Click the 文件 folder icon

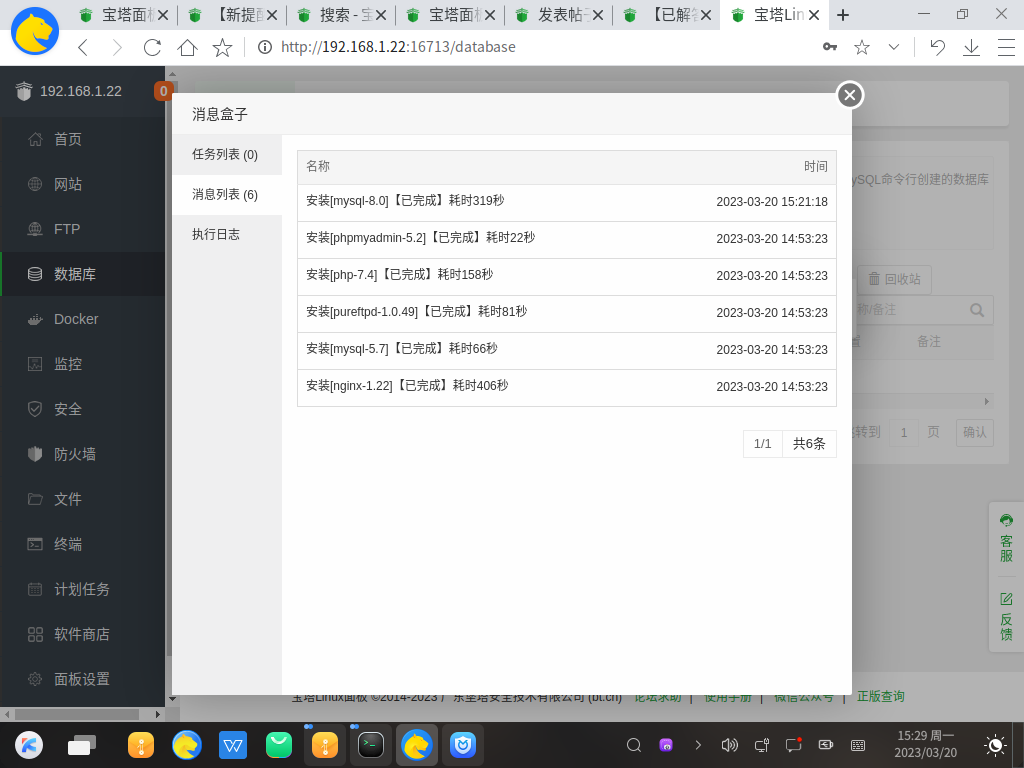[x=35, y=499]
